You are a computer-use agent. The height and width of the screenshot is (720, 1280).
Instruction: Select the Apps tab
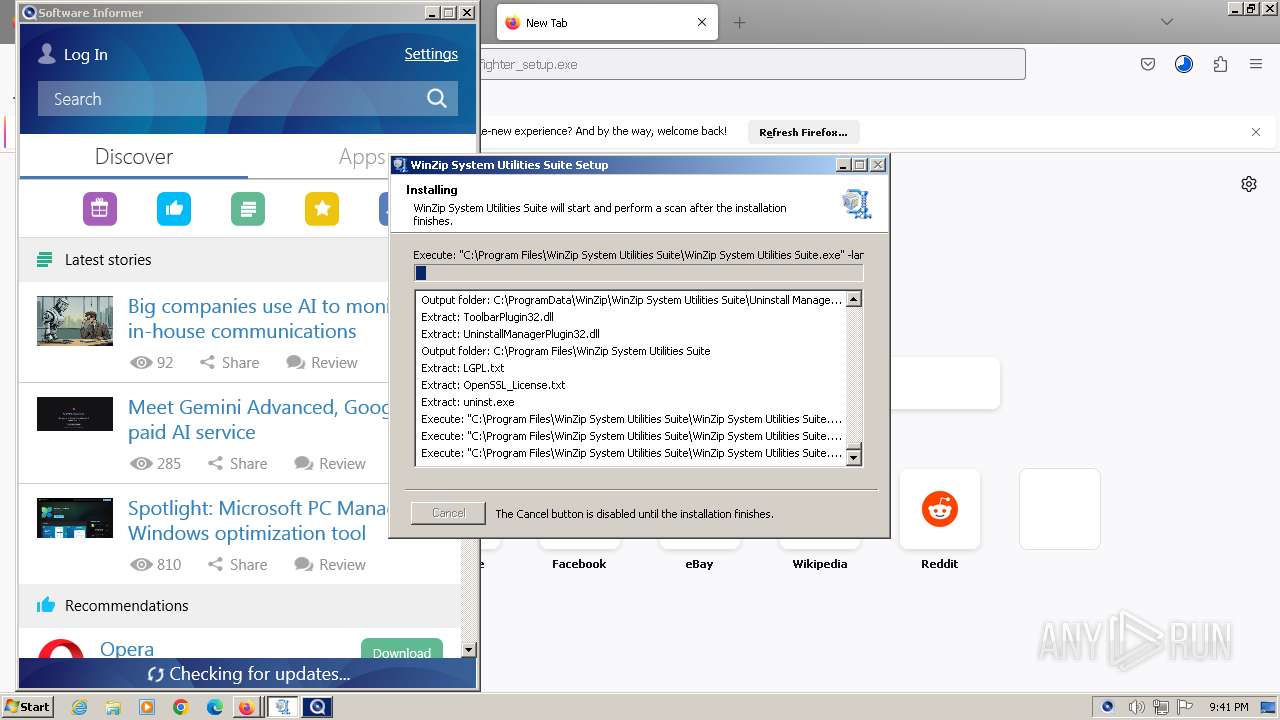[x=362, y=156]
